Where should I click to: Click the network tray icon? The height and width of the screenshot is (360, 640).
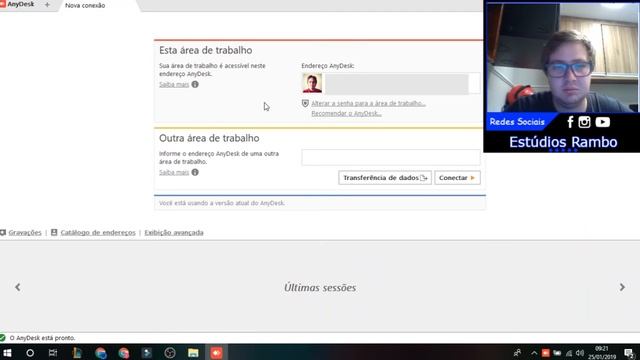569,353
